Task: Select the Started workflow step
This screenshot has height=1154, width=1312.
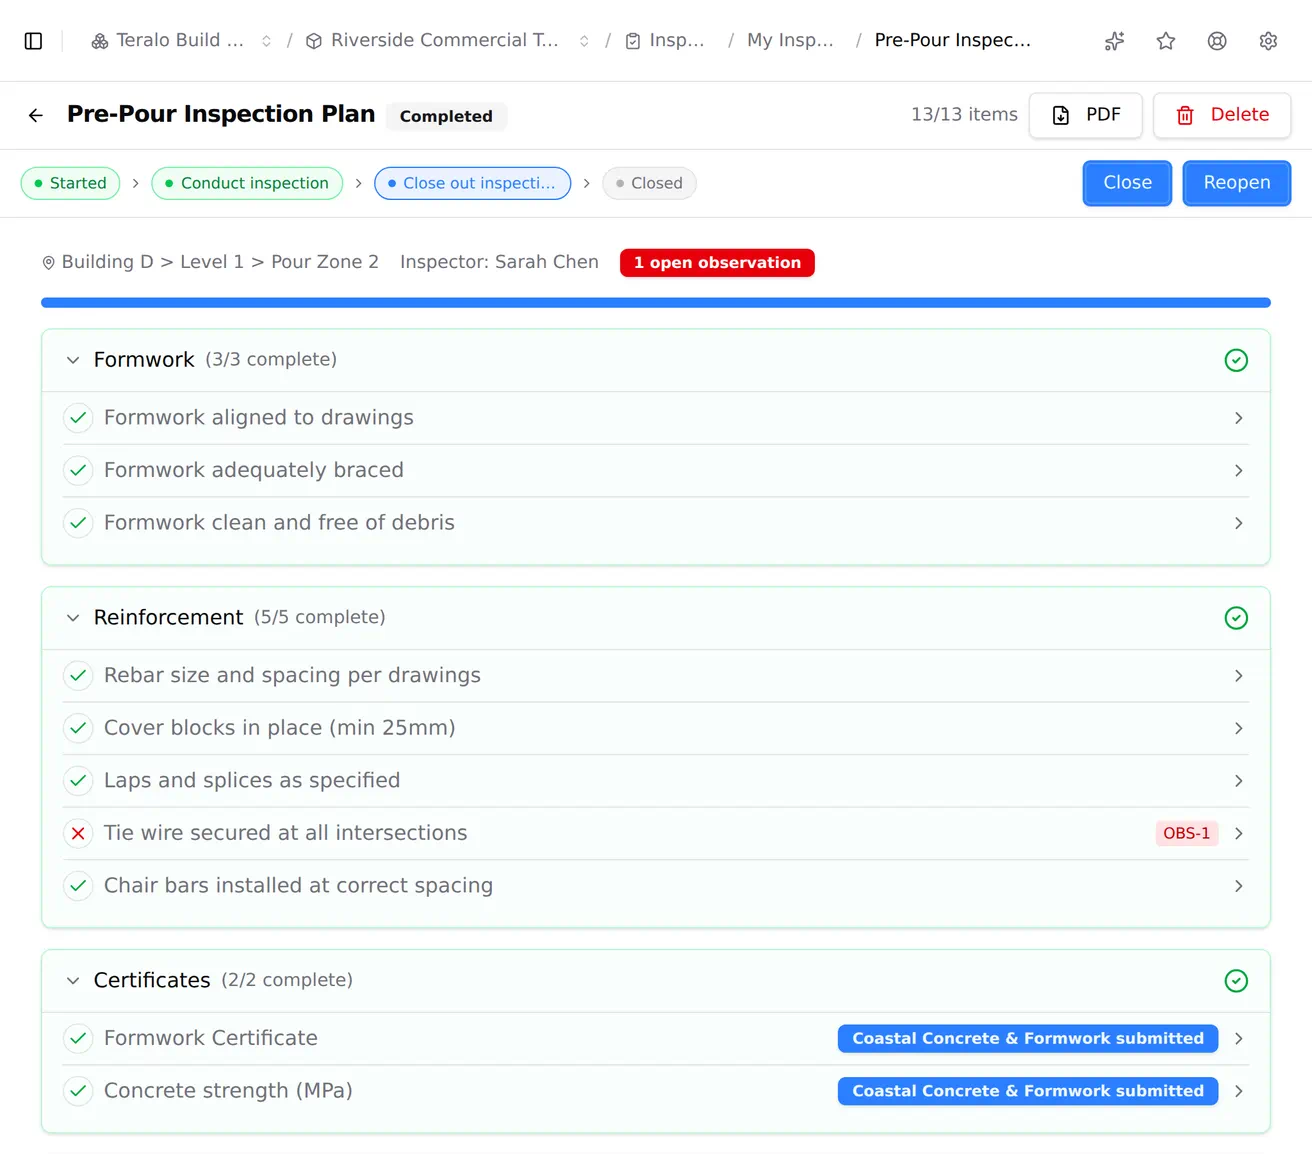Action: [x=70, y=183]
